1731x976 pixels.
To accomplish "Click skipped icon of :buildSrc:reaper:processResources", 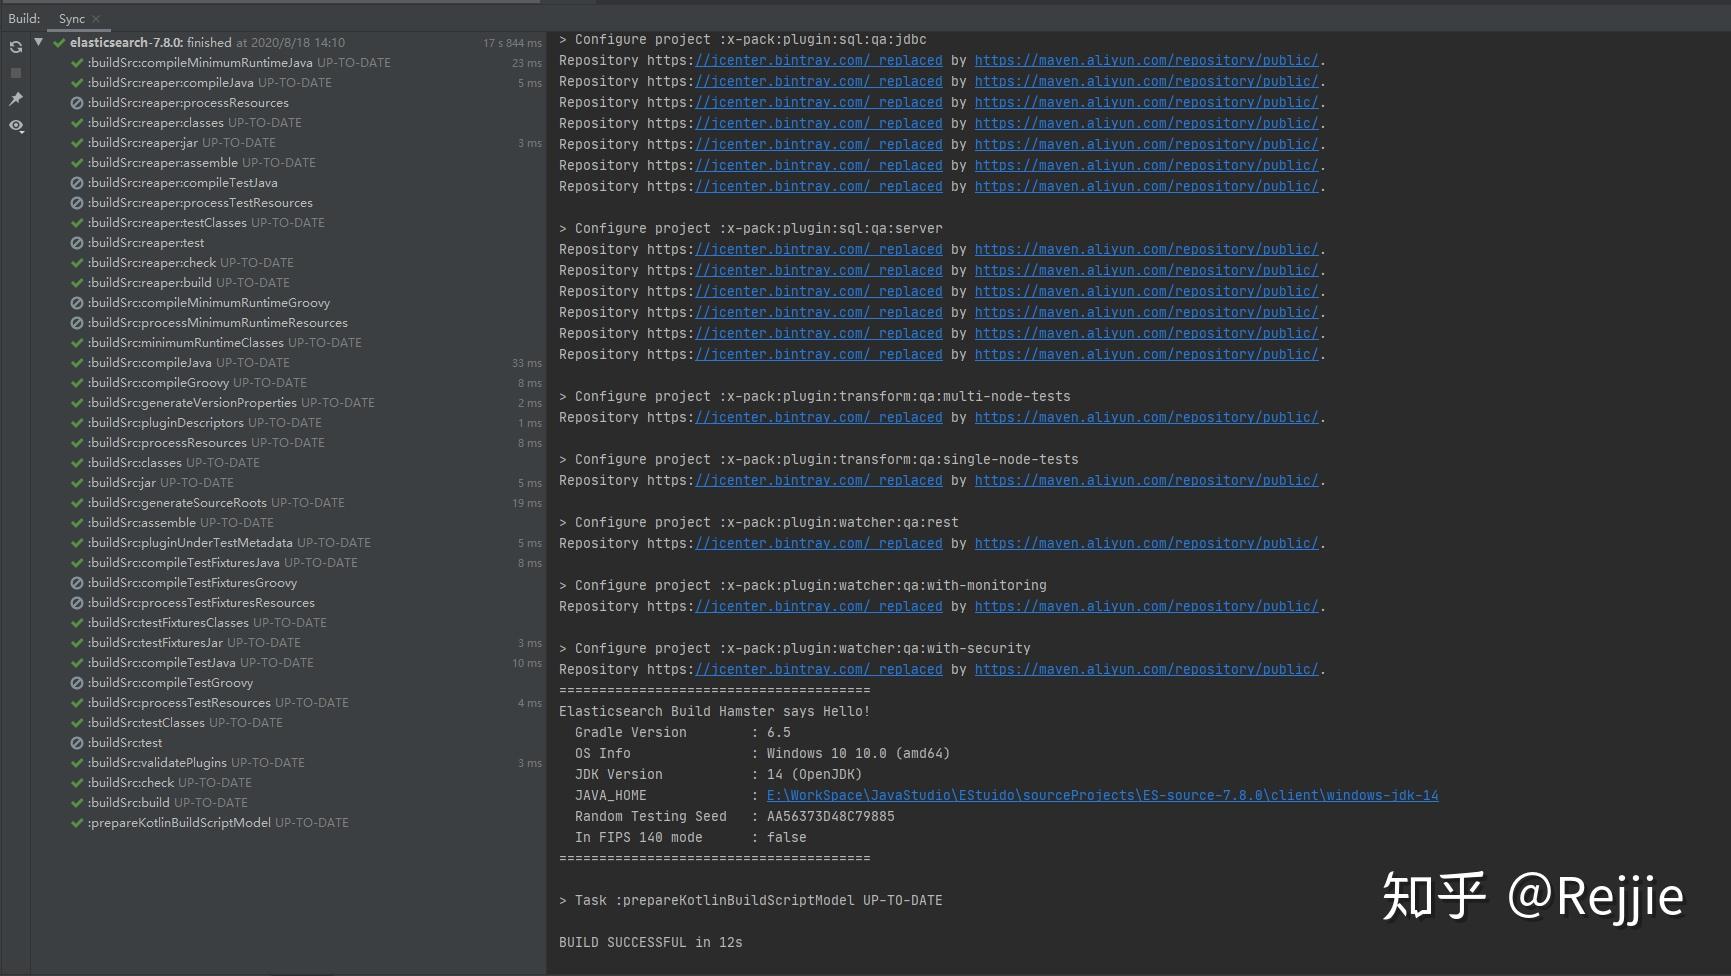I will coord(77,103).
